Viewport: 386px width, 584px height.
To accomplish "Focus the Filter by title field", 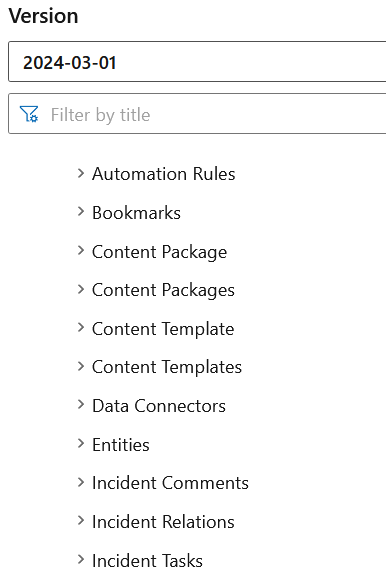I will 197,114.
